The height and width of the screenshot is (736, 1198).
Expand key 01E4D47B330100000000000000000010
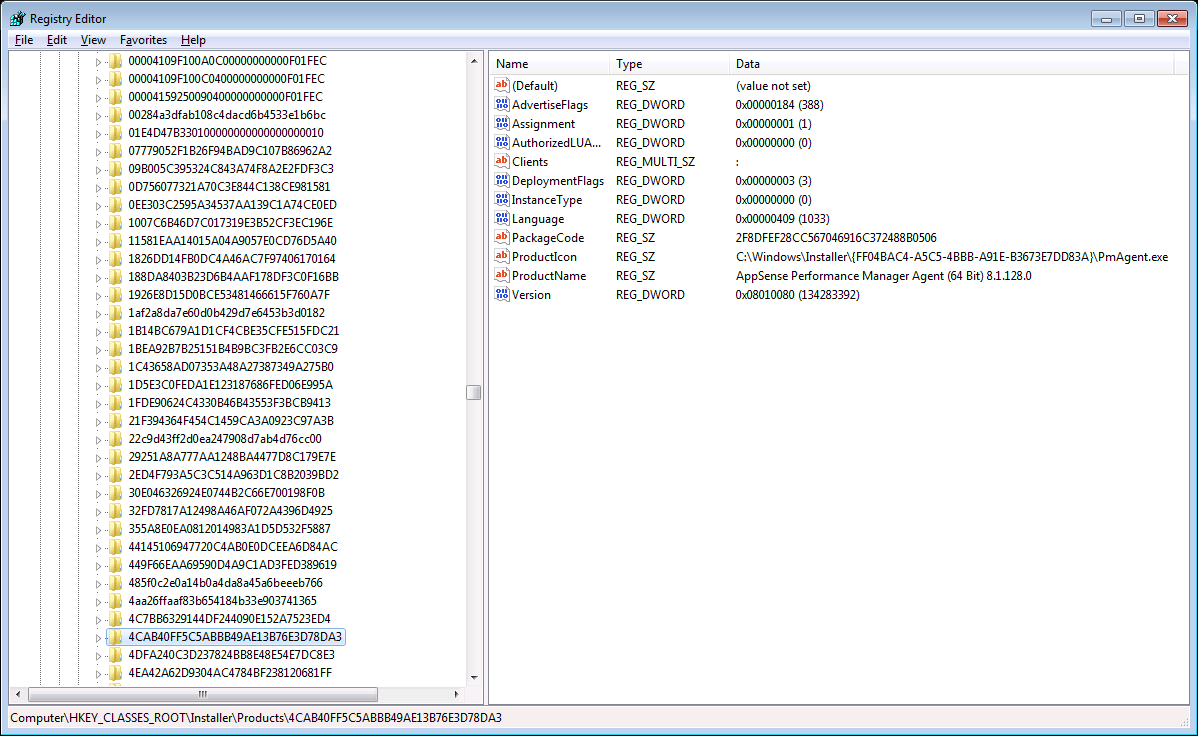(x=98, y=134)
